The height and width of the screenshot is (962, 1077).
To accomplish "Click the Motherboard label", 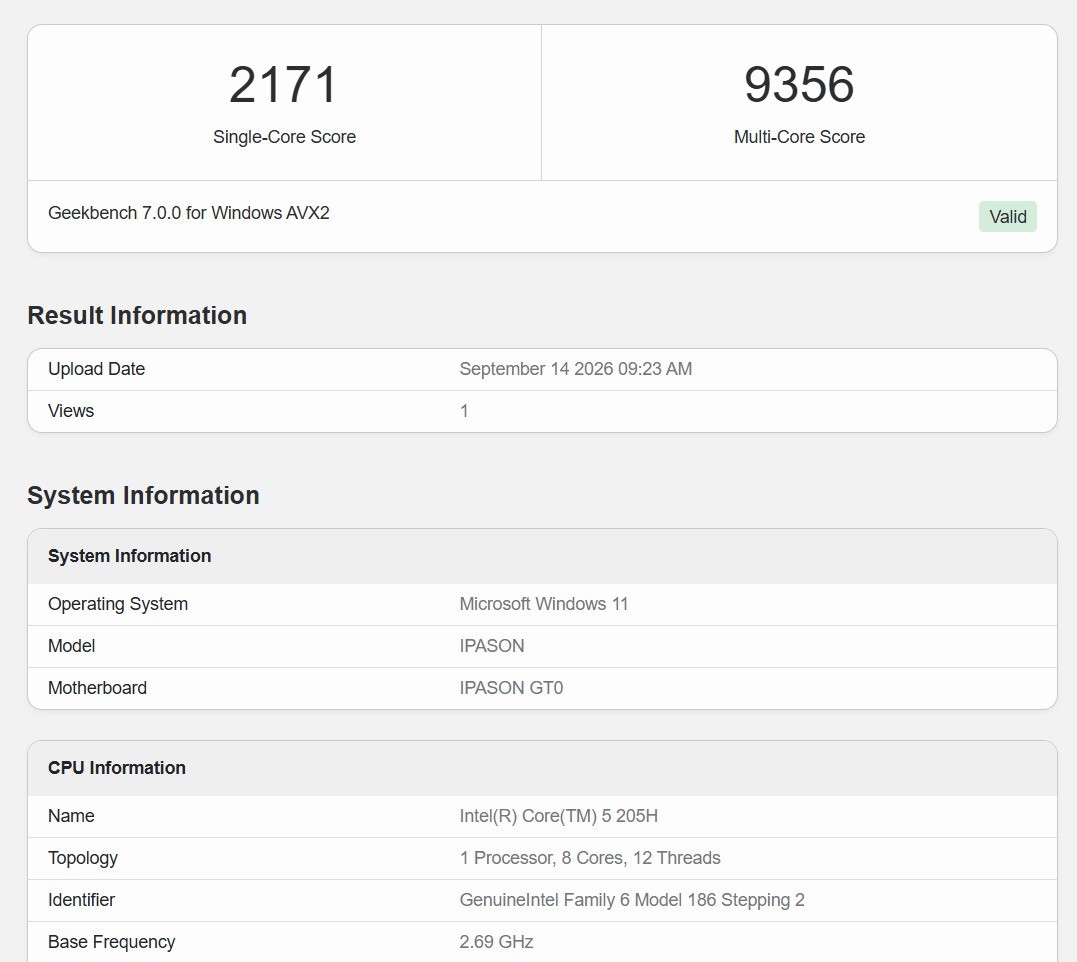I will click(98, 688).
